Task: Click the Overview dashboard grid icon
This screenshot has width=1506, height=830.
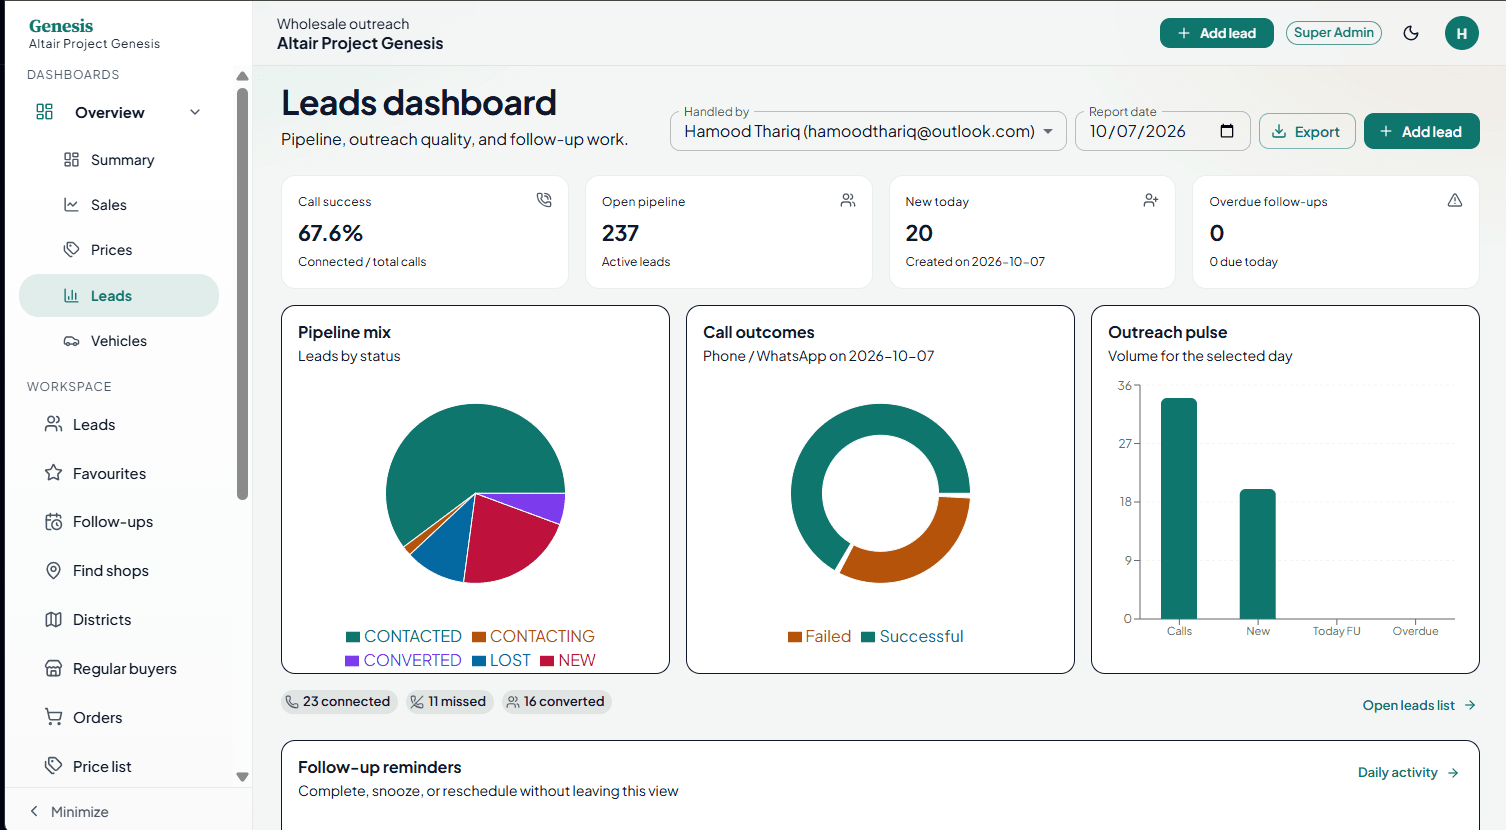Action: pos(44,112)
